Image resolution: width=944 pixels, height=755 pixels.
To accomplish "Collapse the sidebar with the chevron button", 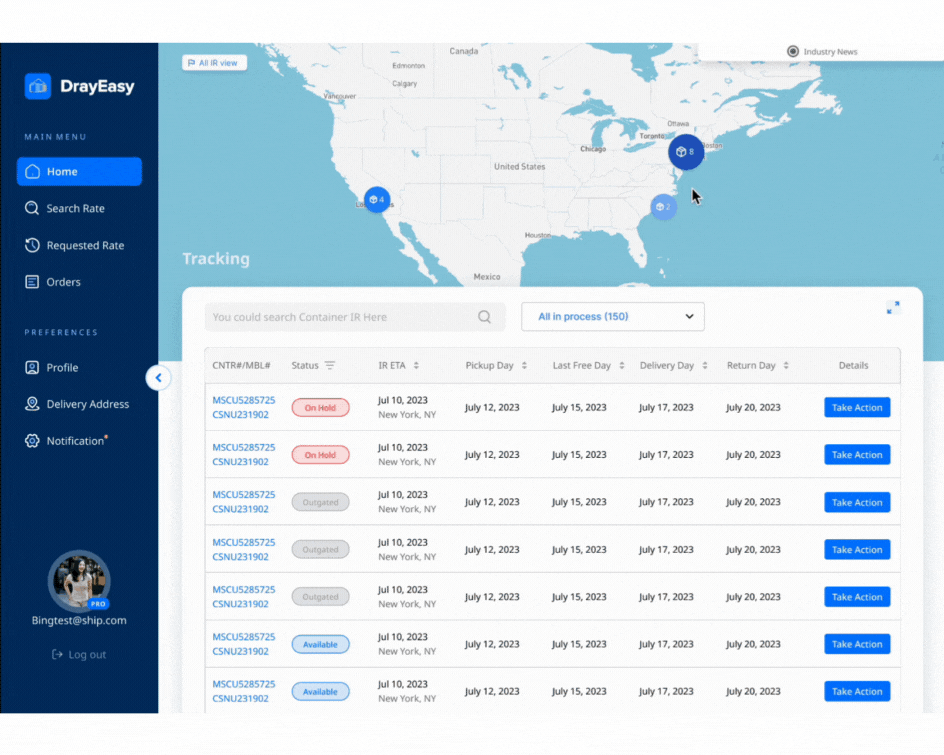I will (158, 378).
